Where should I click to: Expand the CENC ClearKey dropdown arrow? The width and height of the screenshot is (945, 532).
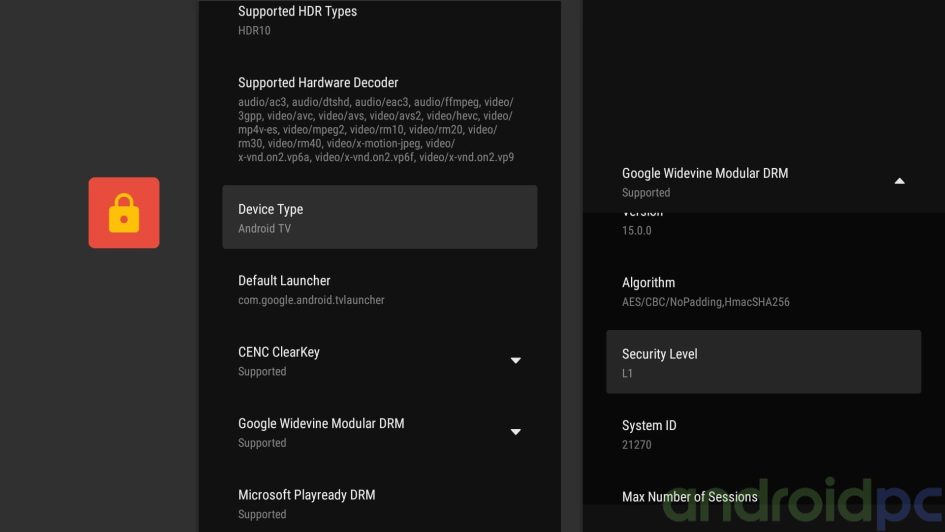[x=515, y=361]
